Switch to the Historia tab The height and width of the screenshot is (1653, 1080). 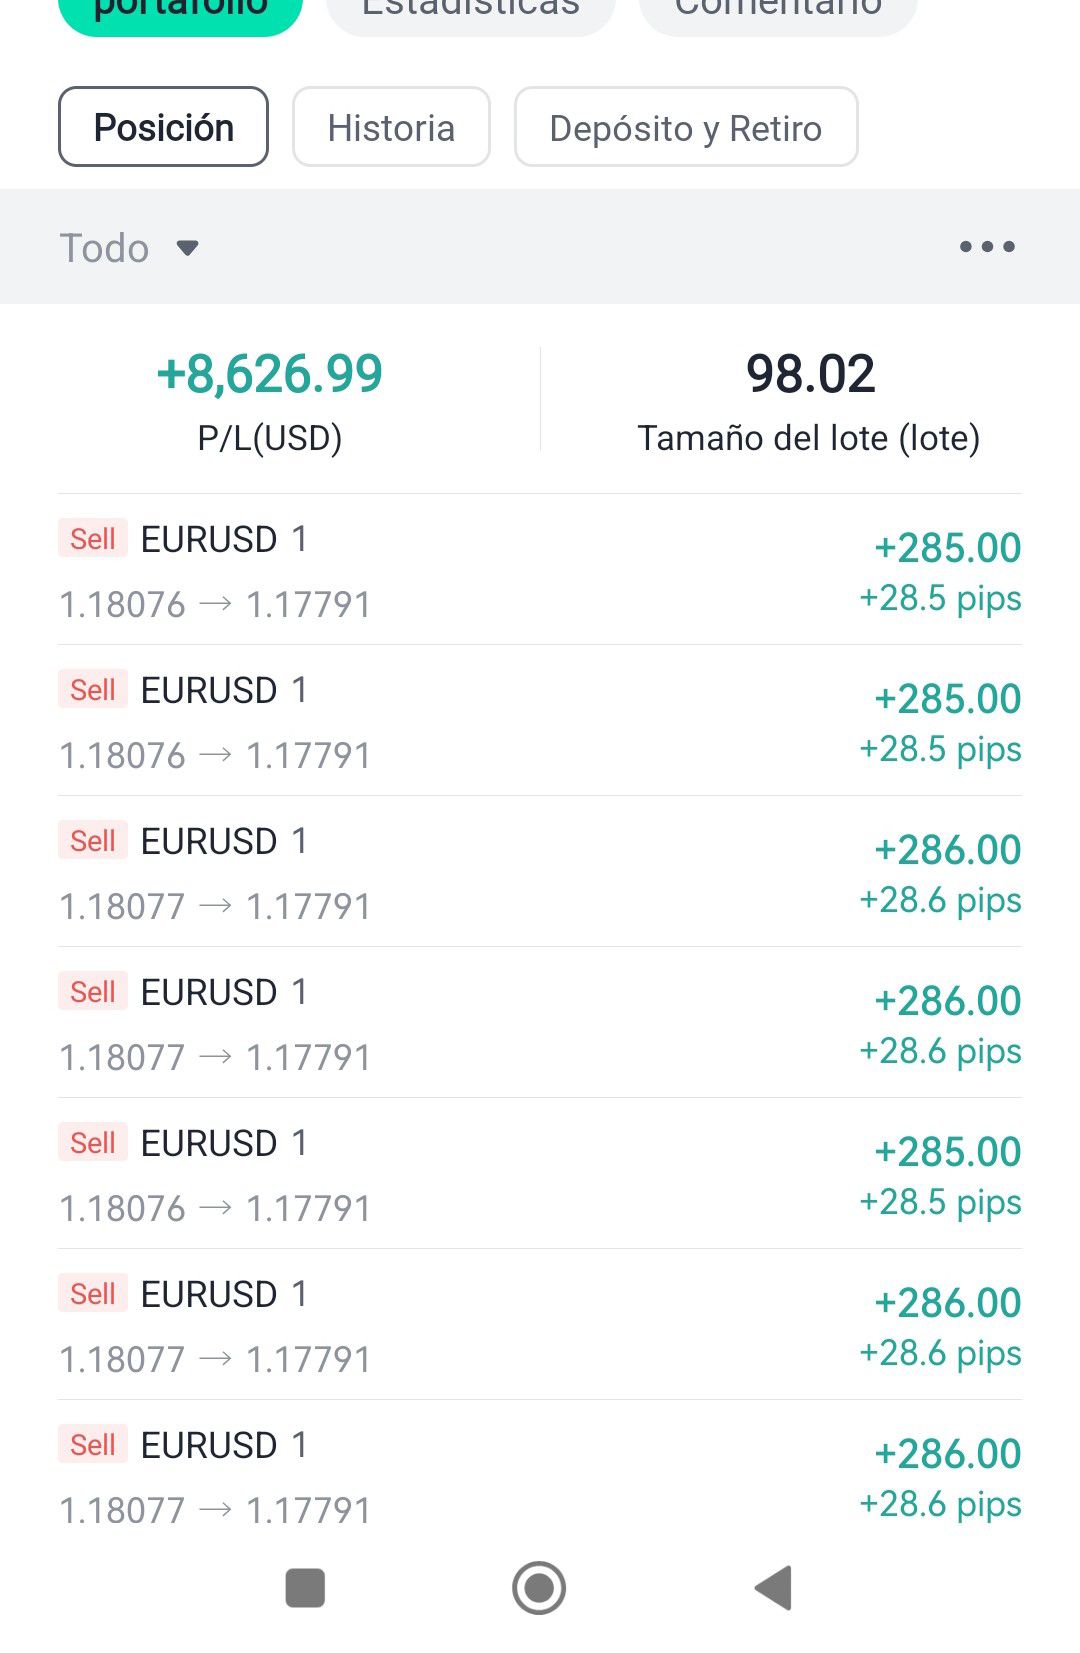[391, 127]
